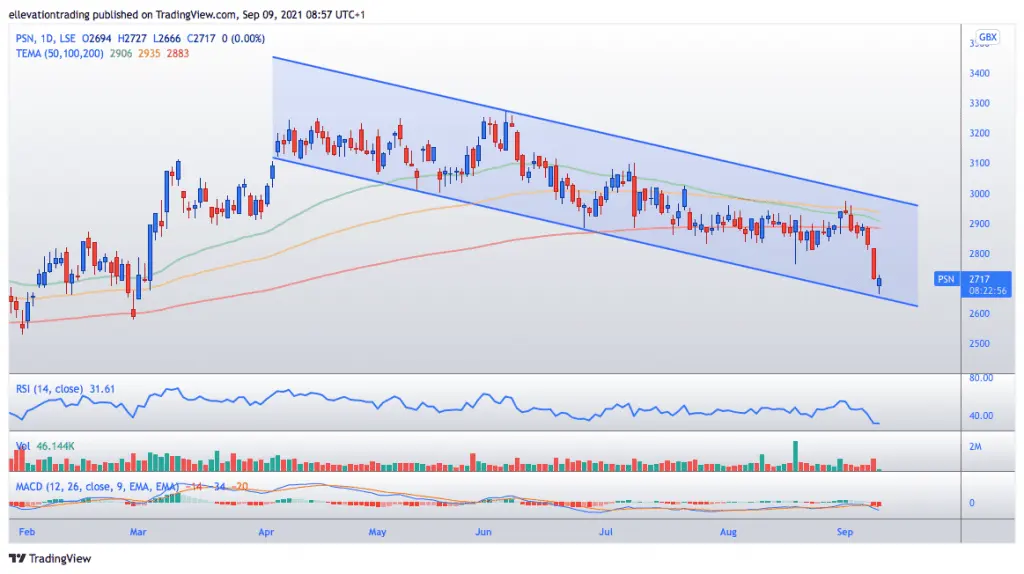
Task: Click the Feb label on time axis
Action: point(27,532)
